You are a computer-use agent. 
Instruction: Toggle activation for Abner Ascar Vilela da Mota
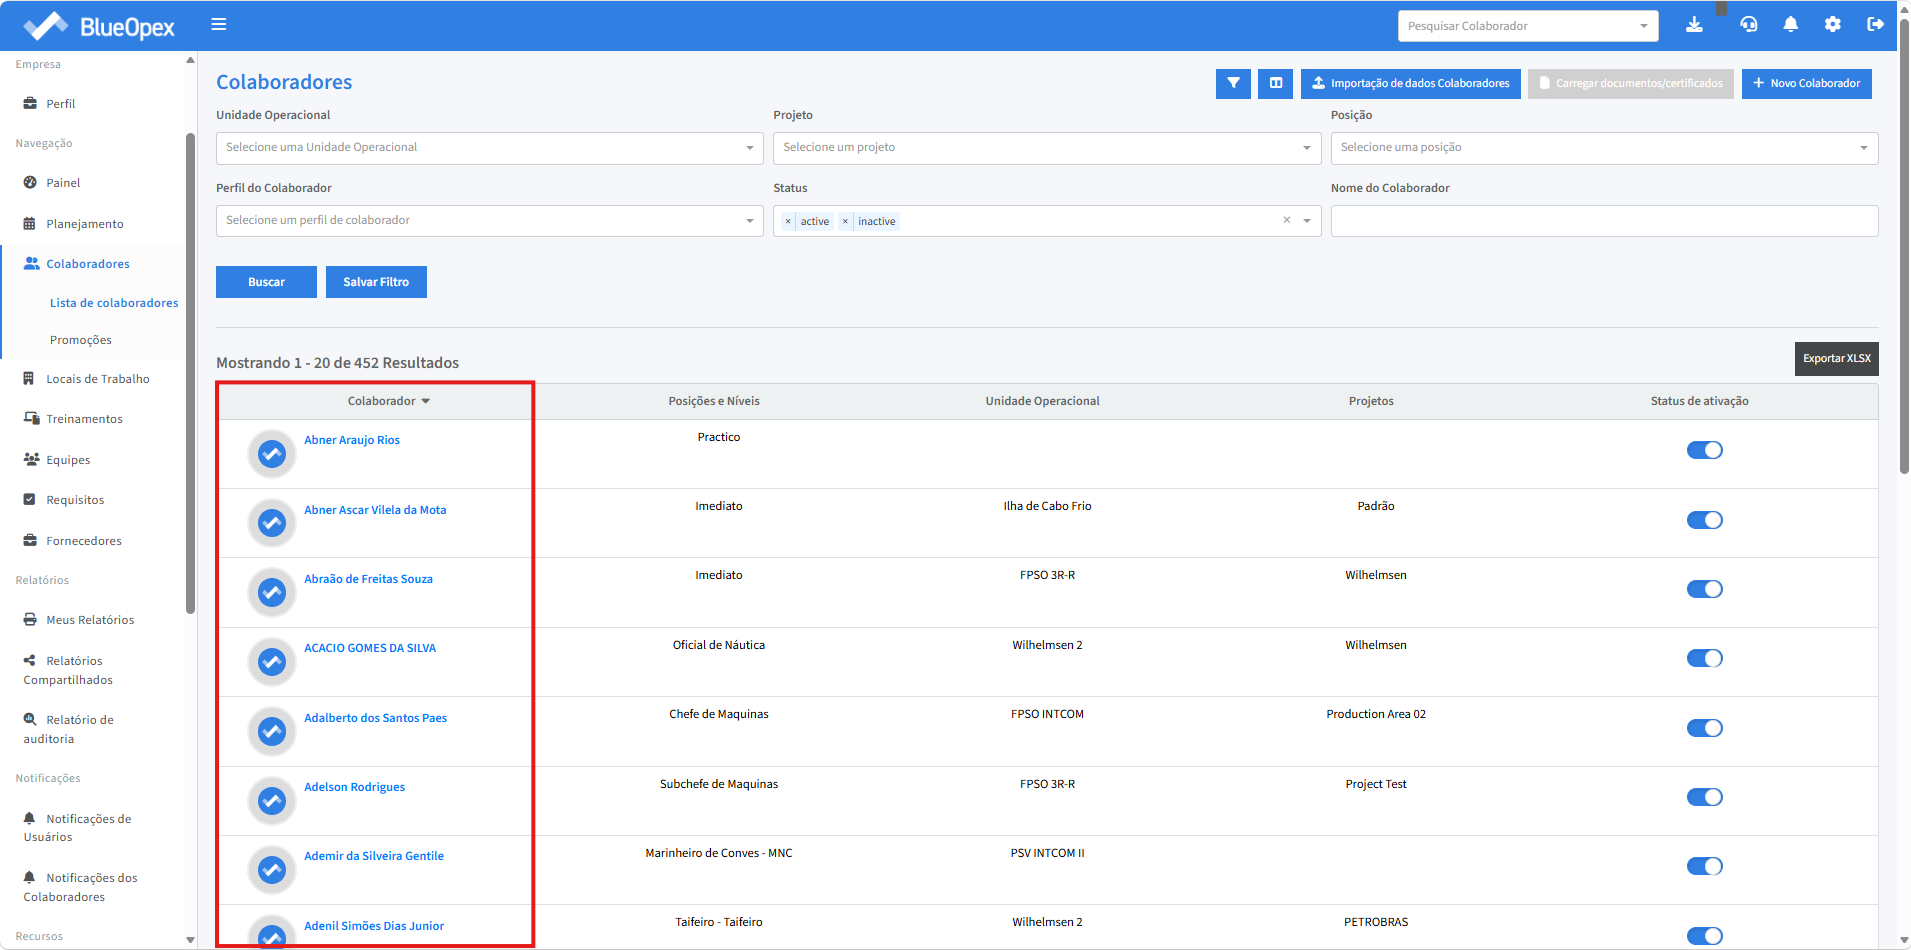click(x=1705, y=520)
